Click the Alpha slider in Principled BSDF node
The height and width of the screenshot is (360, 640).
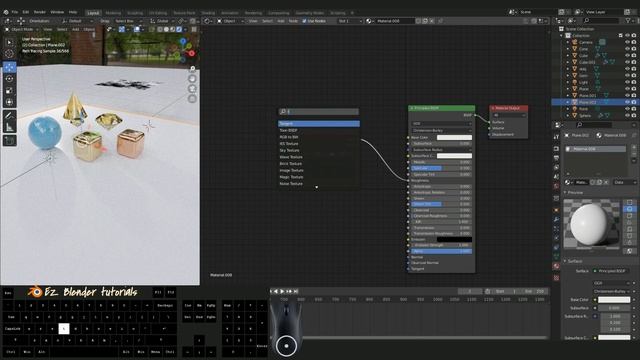point(442,251)
